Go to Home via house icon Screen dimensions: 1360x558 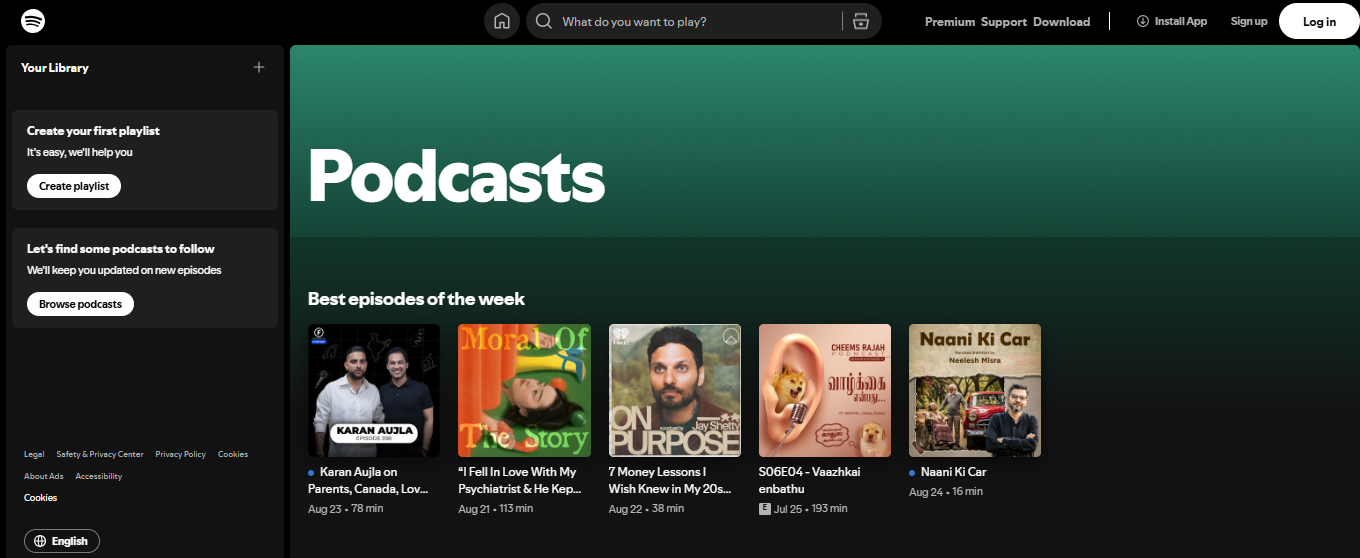click(x=502, y=21)
